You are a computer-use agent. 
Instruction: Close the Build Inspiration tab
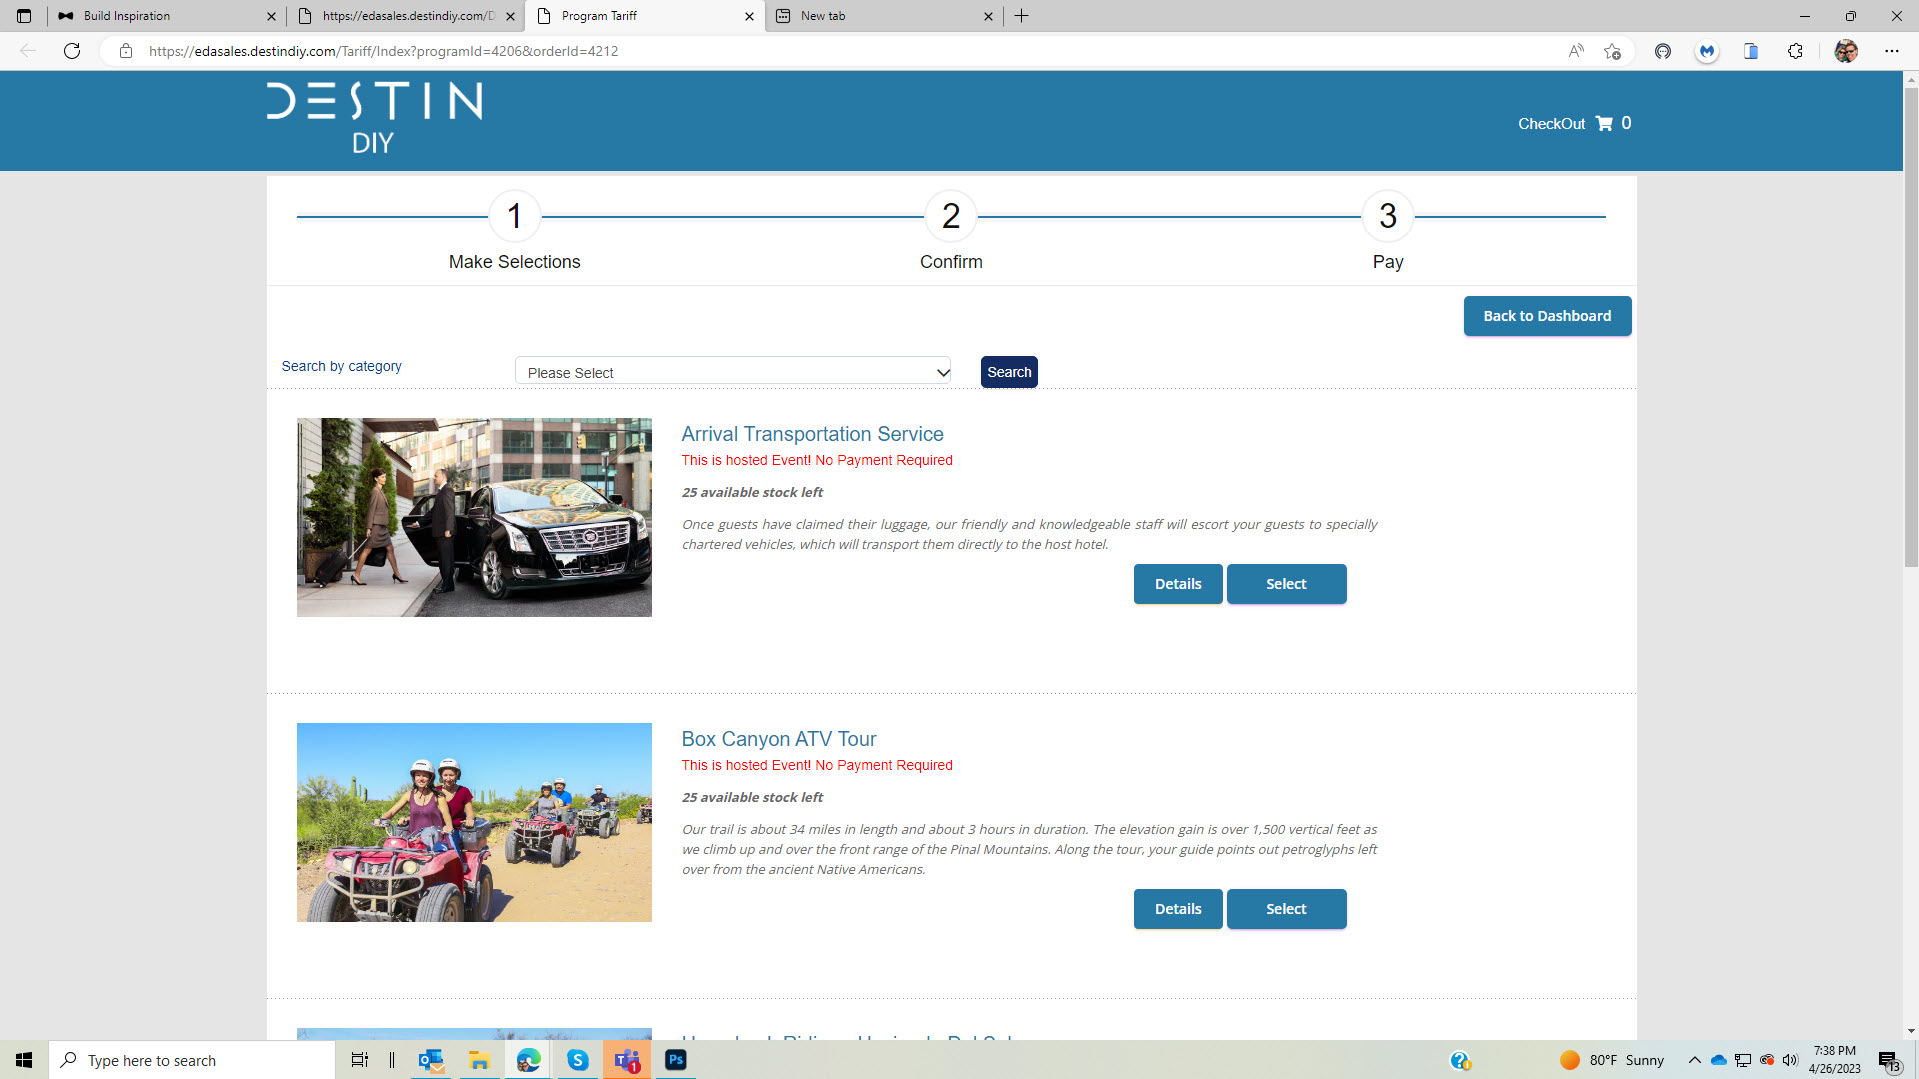click(x=271, y=16)
